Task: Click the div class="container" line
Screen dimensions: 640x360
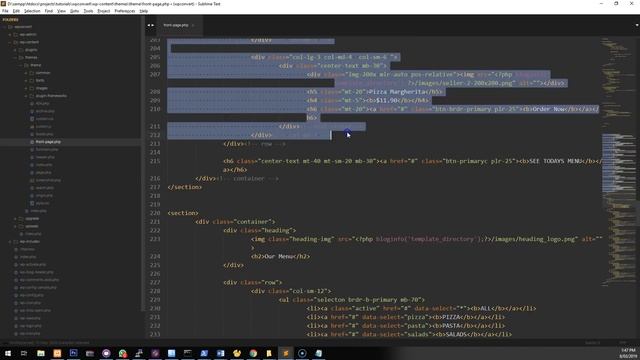Action: click(236, 222)
